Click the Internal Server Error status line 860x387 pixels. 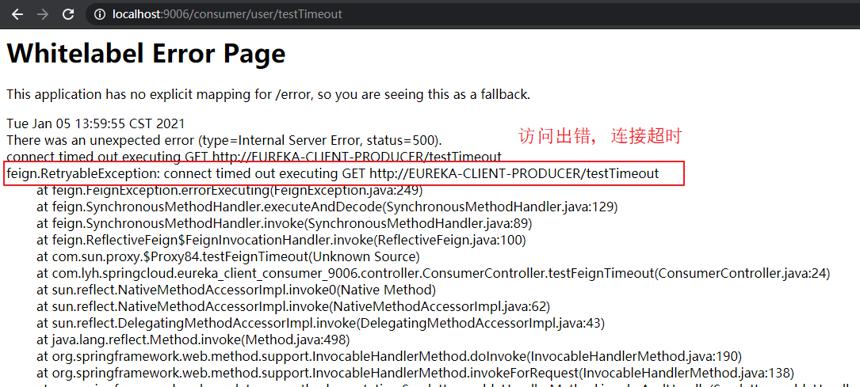pos(224,140)
